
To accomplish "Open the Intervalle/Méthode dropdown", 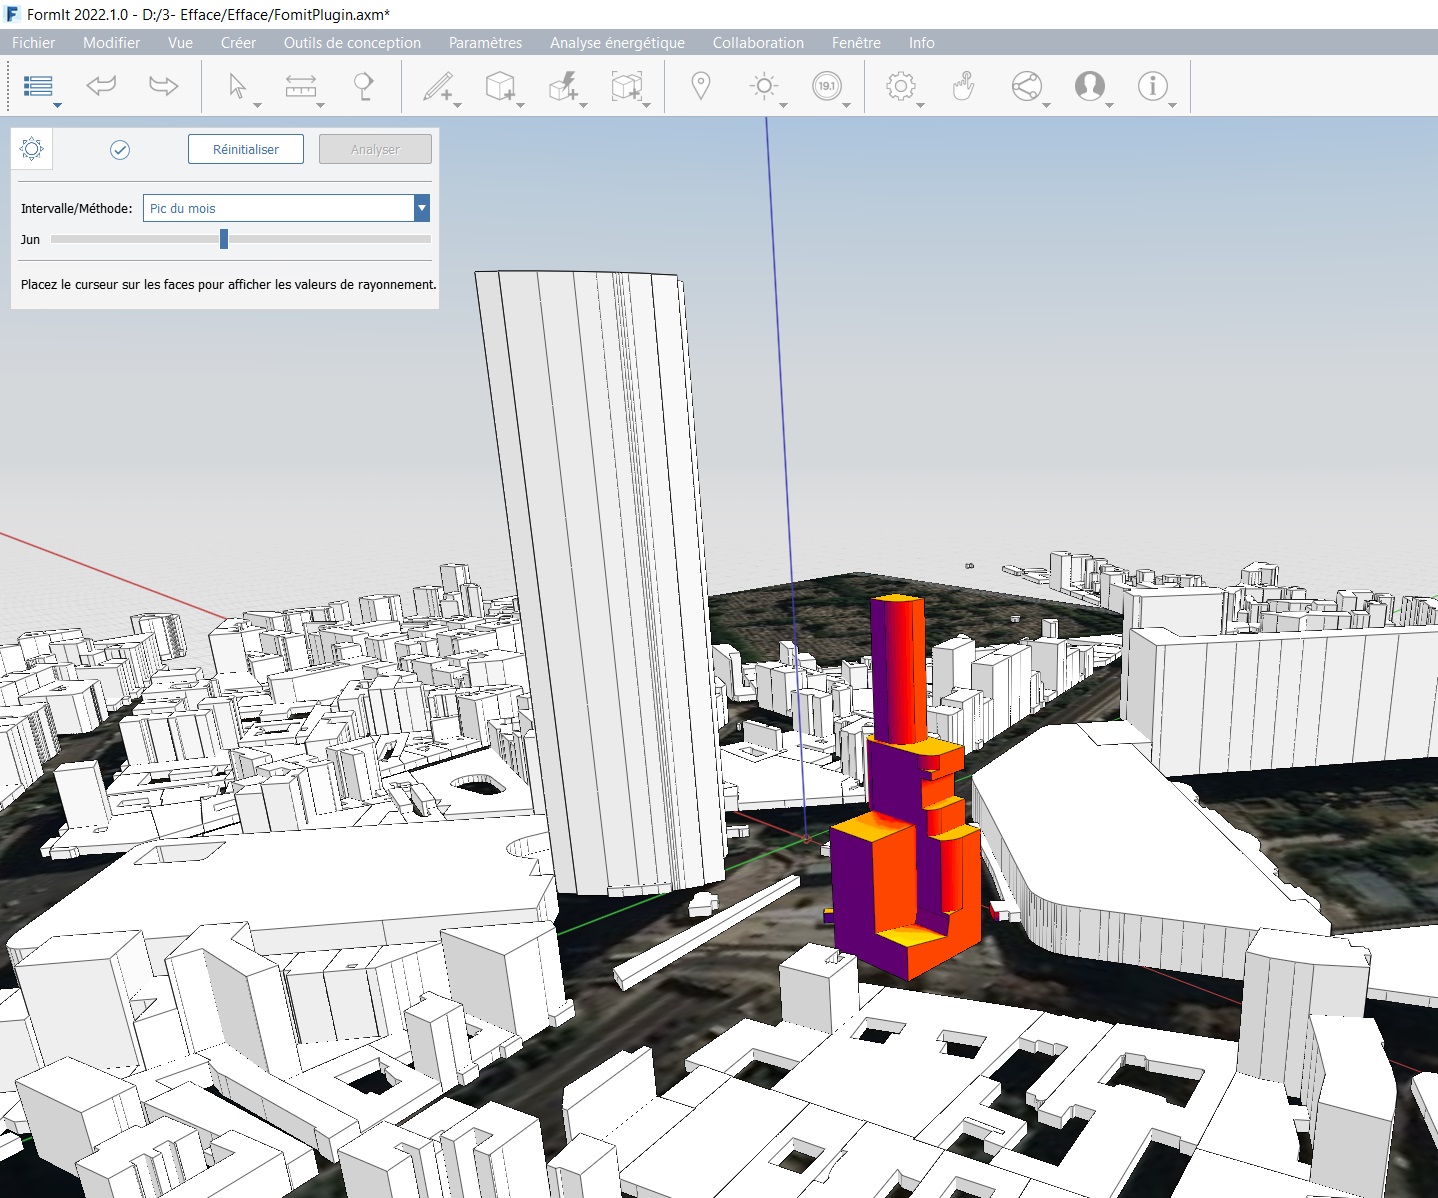I will [x=421, y=208].
